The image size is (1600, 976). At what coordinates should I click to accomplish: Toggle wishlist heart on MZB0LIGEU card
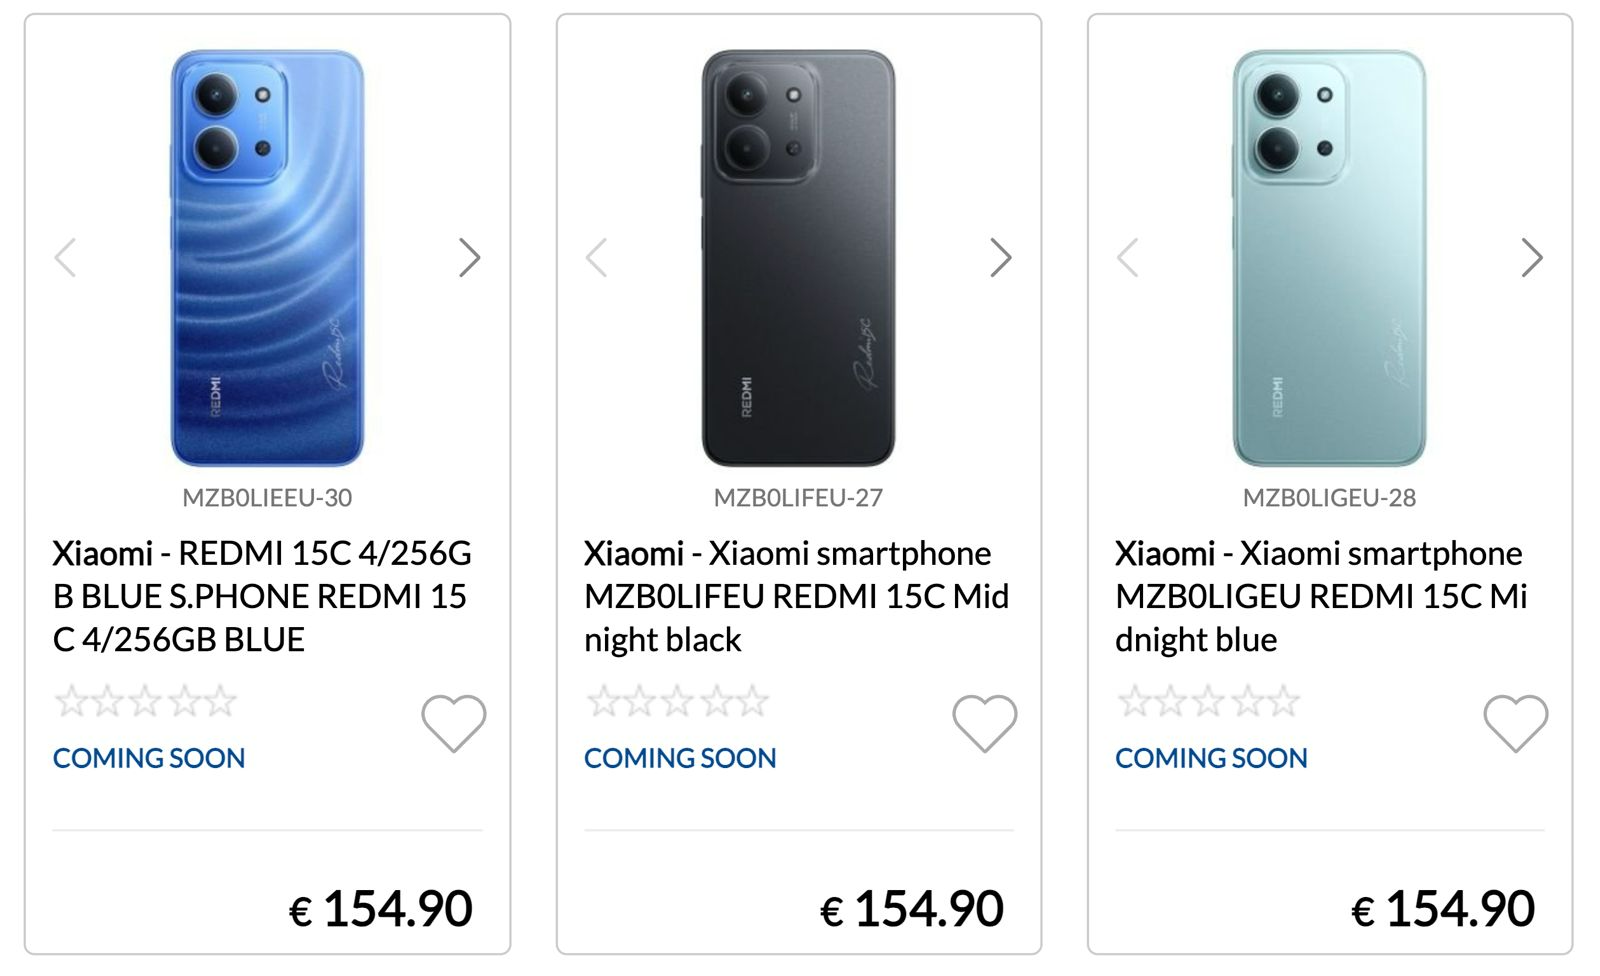(x=1516, y=722)
